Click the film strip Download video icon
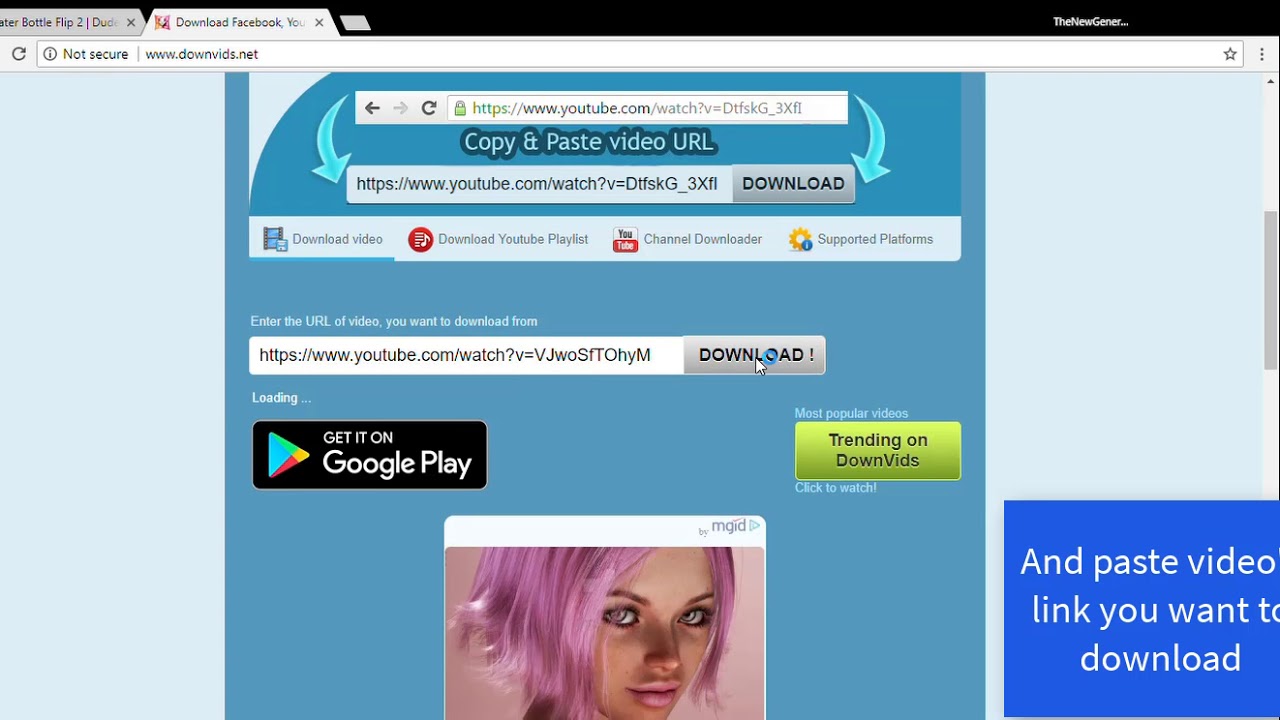The width and height of the screenshot is (1280, 720). pos(275,239)
